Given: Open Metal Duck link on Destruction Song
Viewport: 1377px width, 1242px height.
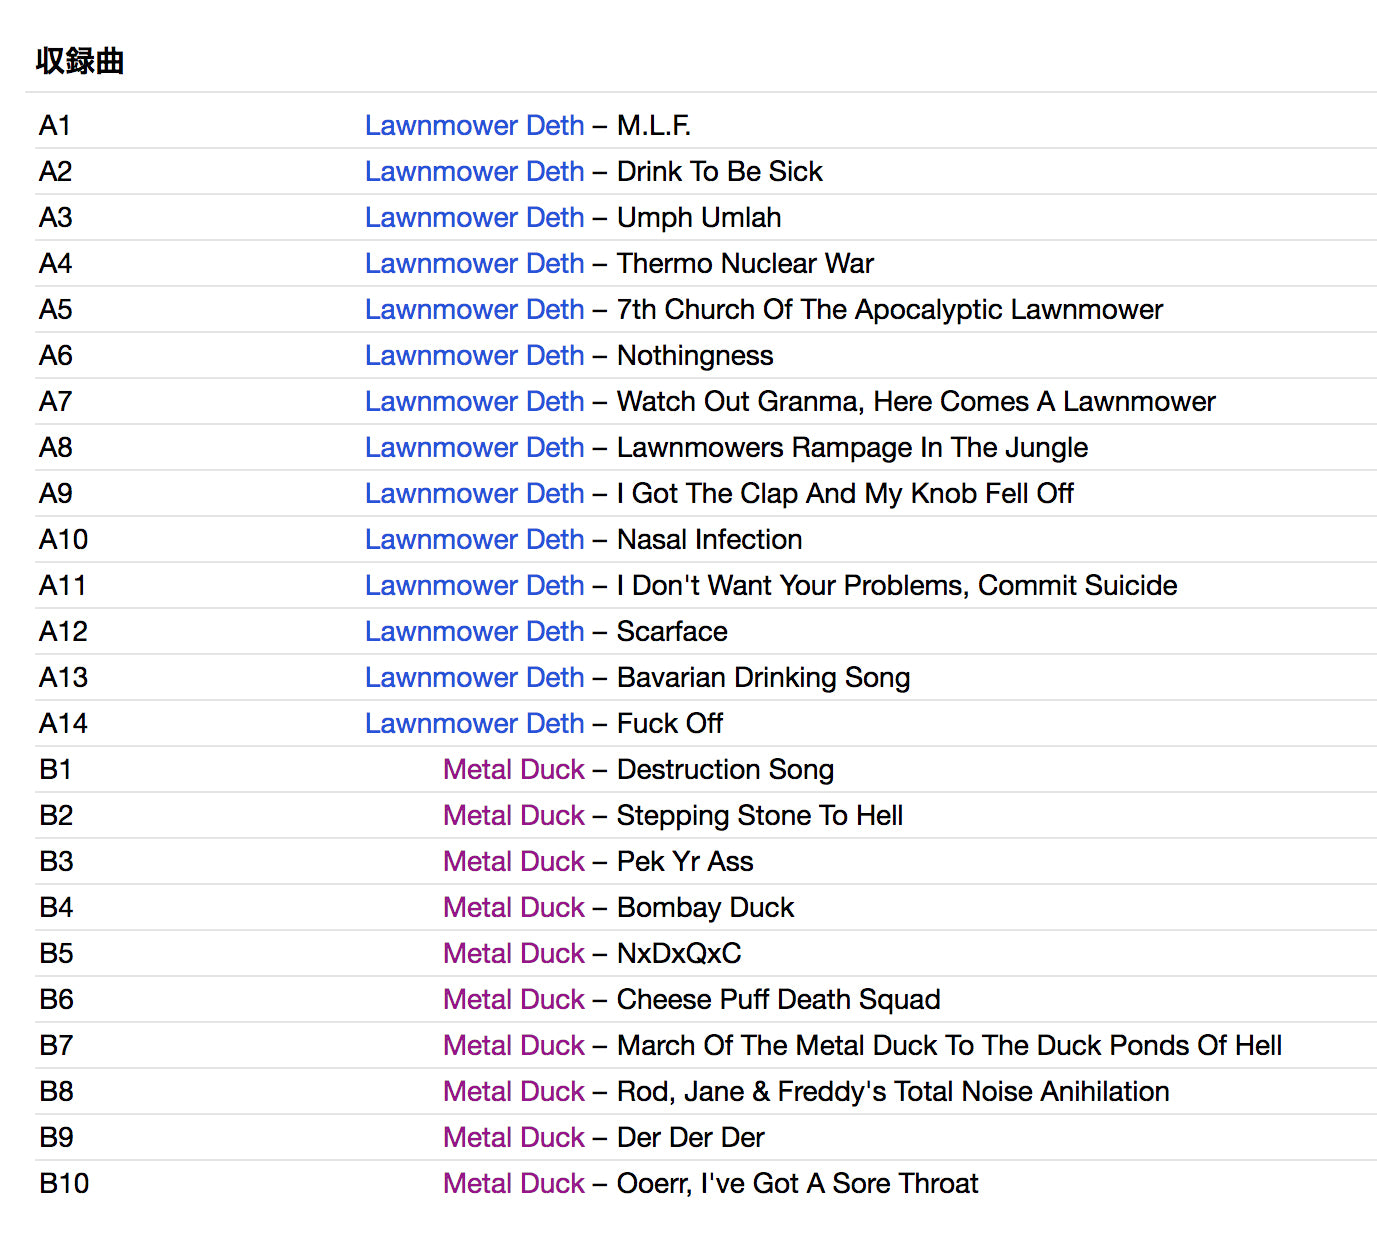Looking at the screenshot, I should click(x=513, y=769).
